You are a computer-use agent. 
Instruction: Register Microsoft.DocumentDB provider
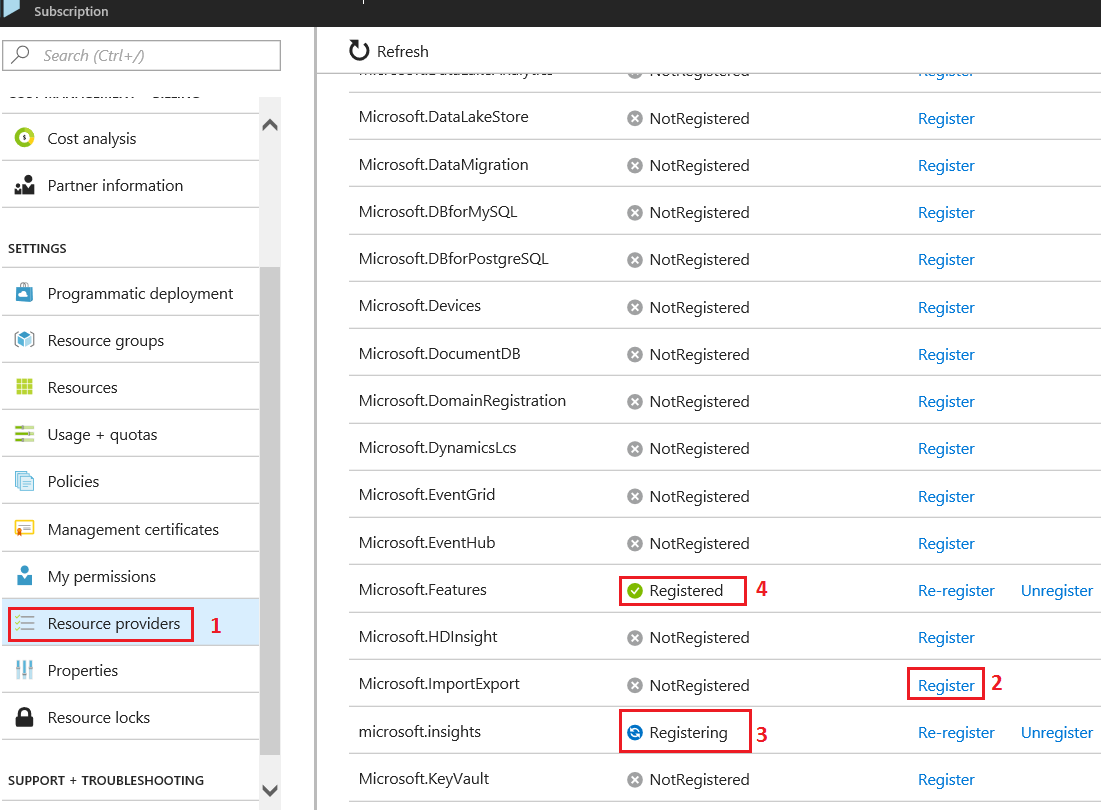pos(946,354)
